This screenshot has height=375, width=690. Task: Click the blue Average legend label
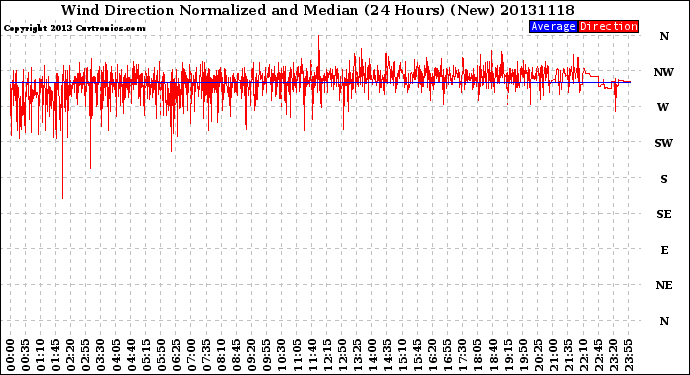(x=553, y=26)
